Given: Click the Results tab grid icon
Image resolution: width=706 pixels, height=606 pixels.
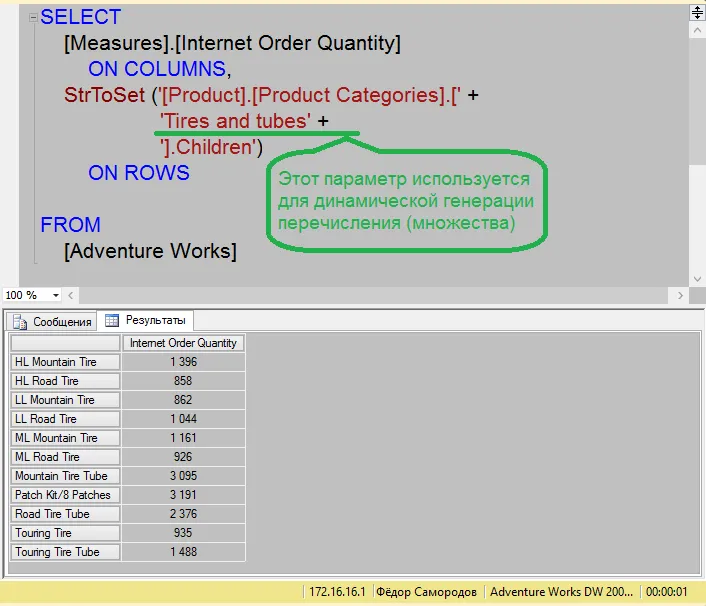Looking at the screenshot, I should (112, 321).
